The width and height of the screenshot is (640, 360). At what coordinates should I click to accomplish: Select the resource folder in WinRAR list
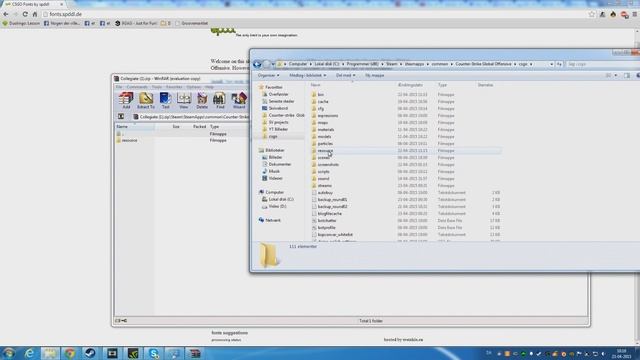(x=129, y=140)
